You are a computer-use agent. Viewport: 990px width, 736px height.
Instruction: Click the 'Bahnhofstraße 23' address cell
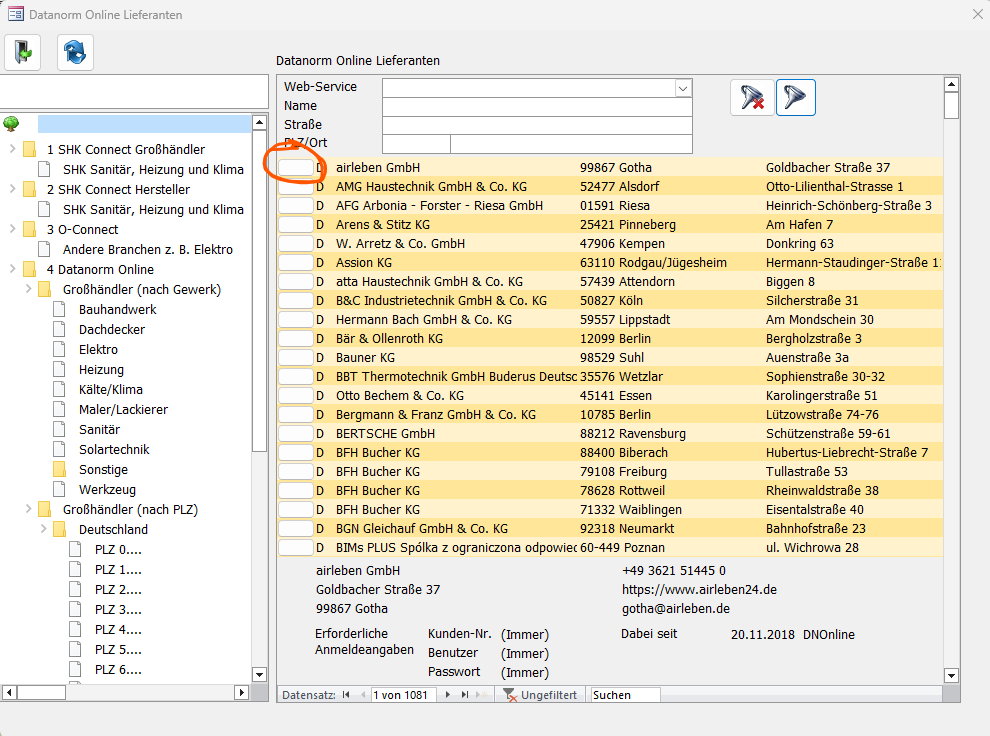[816, 528]
